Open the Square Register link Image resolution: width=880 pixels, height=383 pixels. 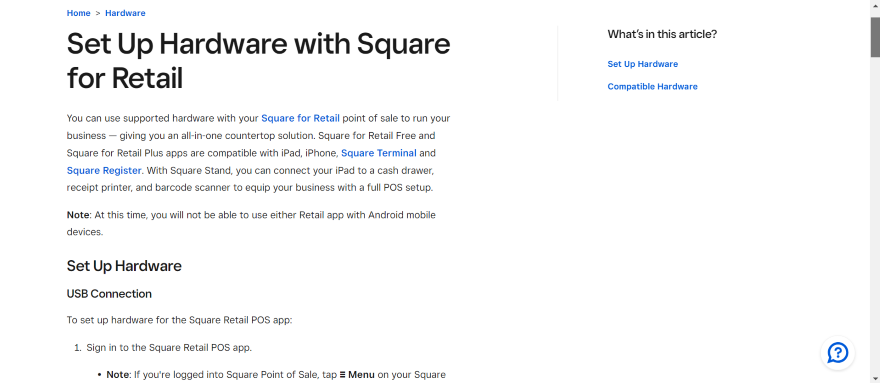[x=104, y=170]
